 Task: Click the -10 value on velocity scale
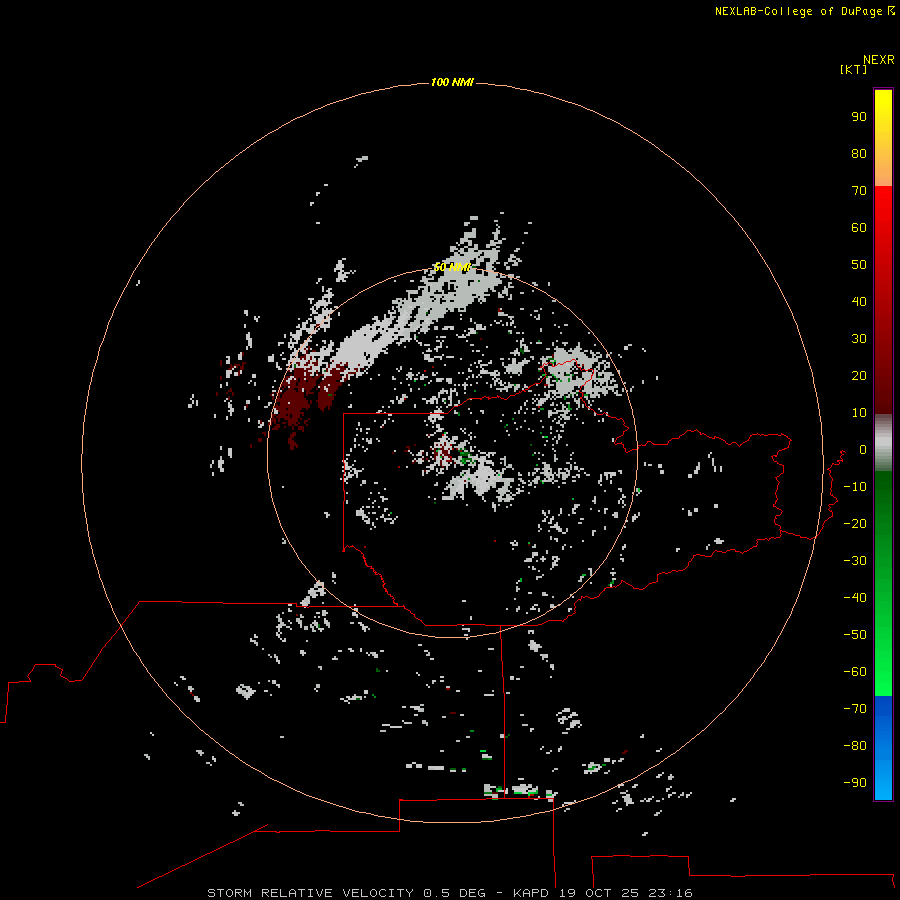pyautogui.click(x=855, y=487)
